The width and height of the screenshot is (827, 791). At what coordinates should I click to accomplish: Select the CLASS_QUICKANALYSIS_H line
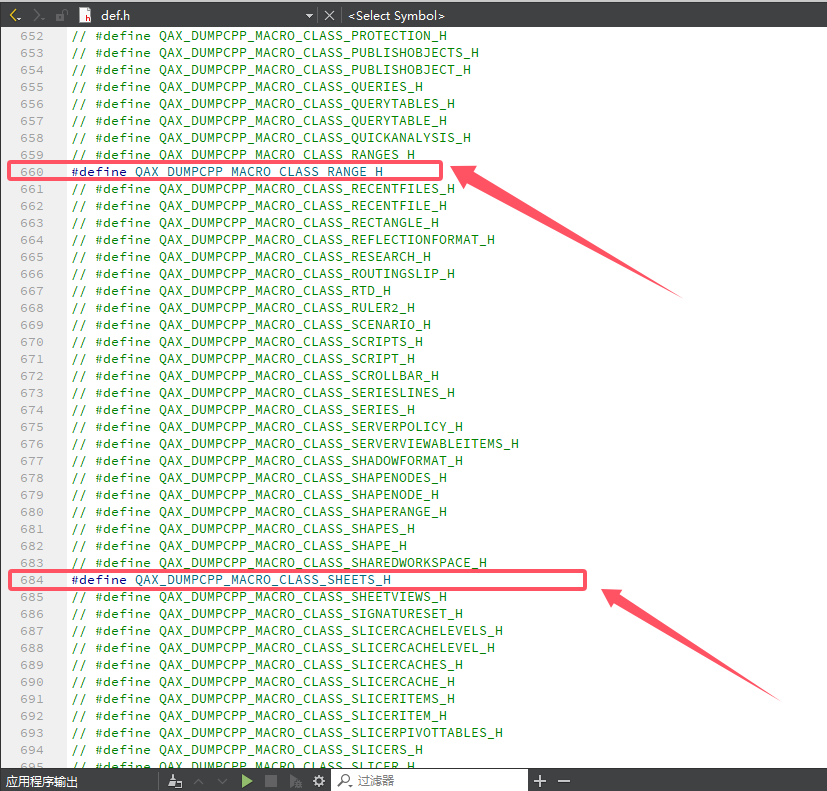tap(271, 138)
